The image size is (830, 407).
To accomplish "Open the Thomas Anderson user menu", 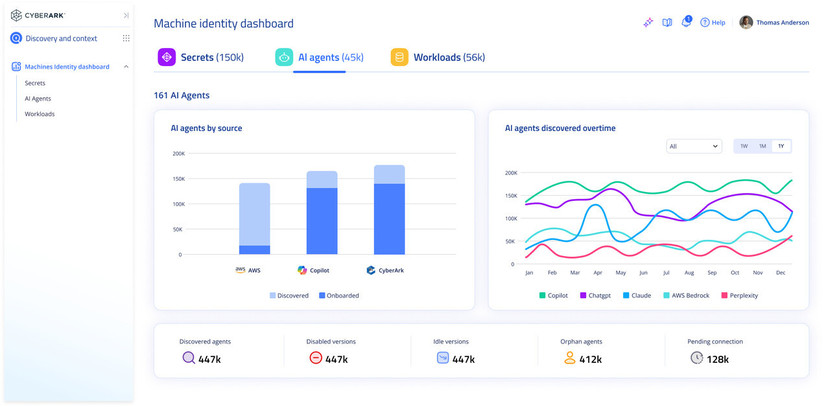I will tap(774, 22).
